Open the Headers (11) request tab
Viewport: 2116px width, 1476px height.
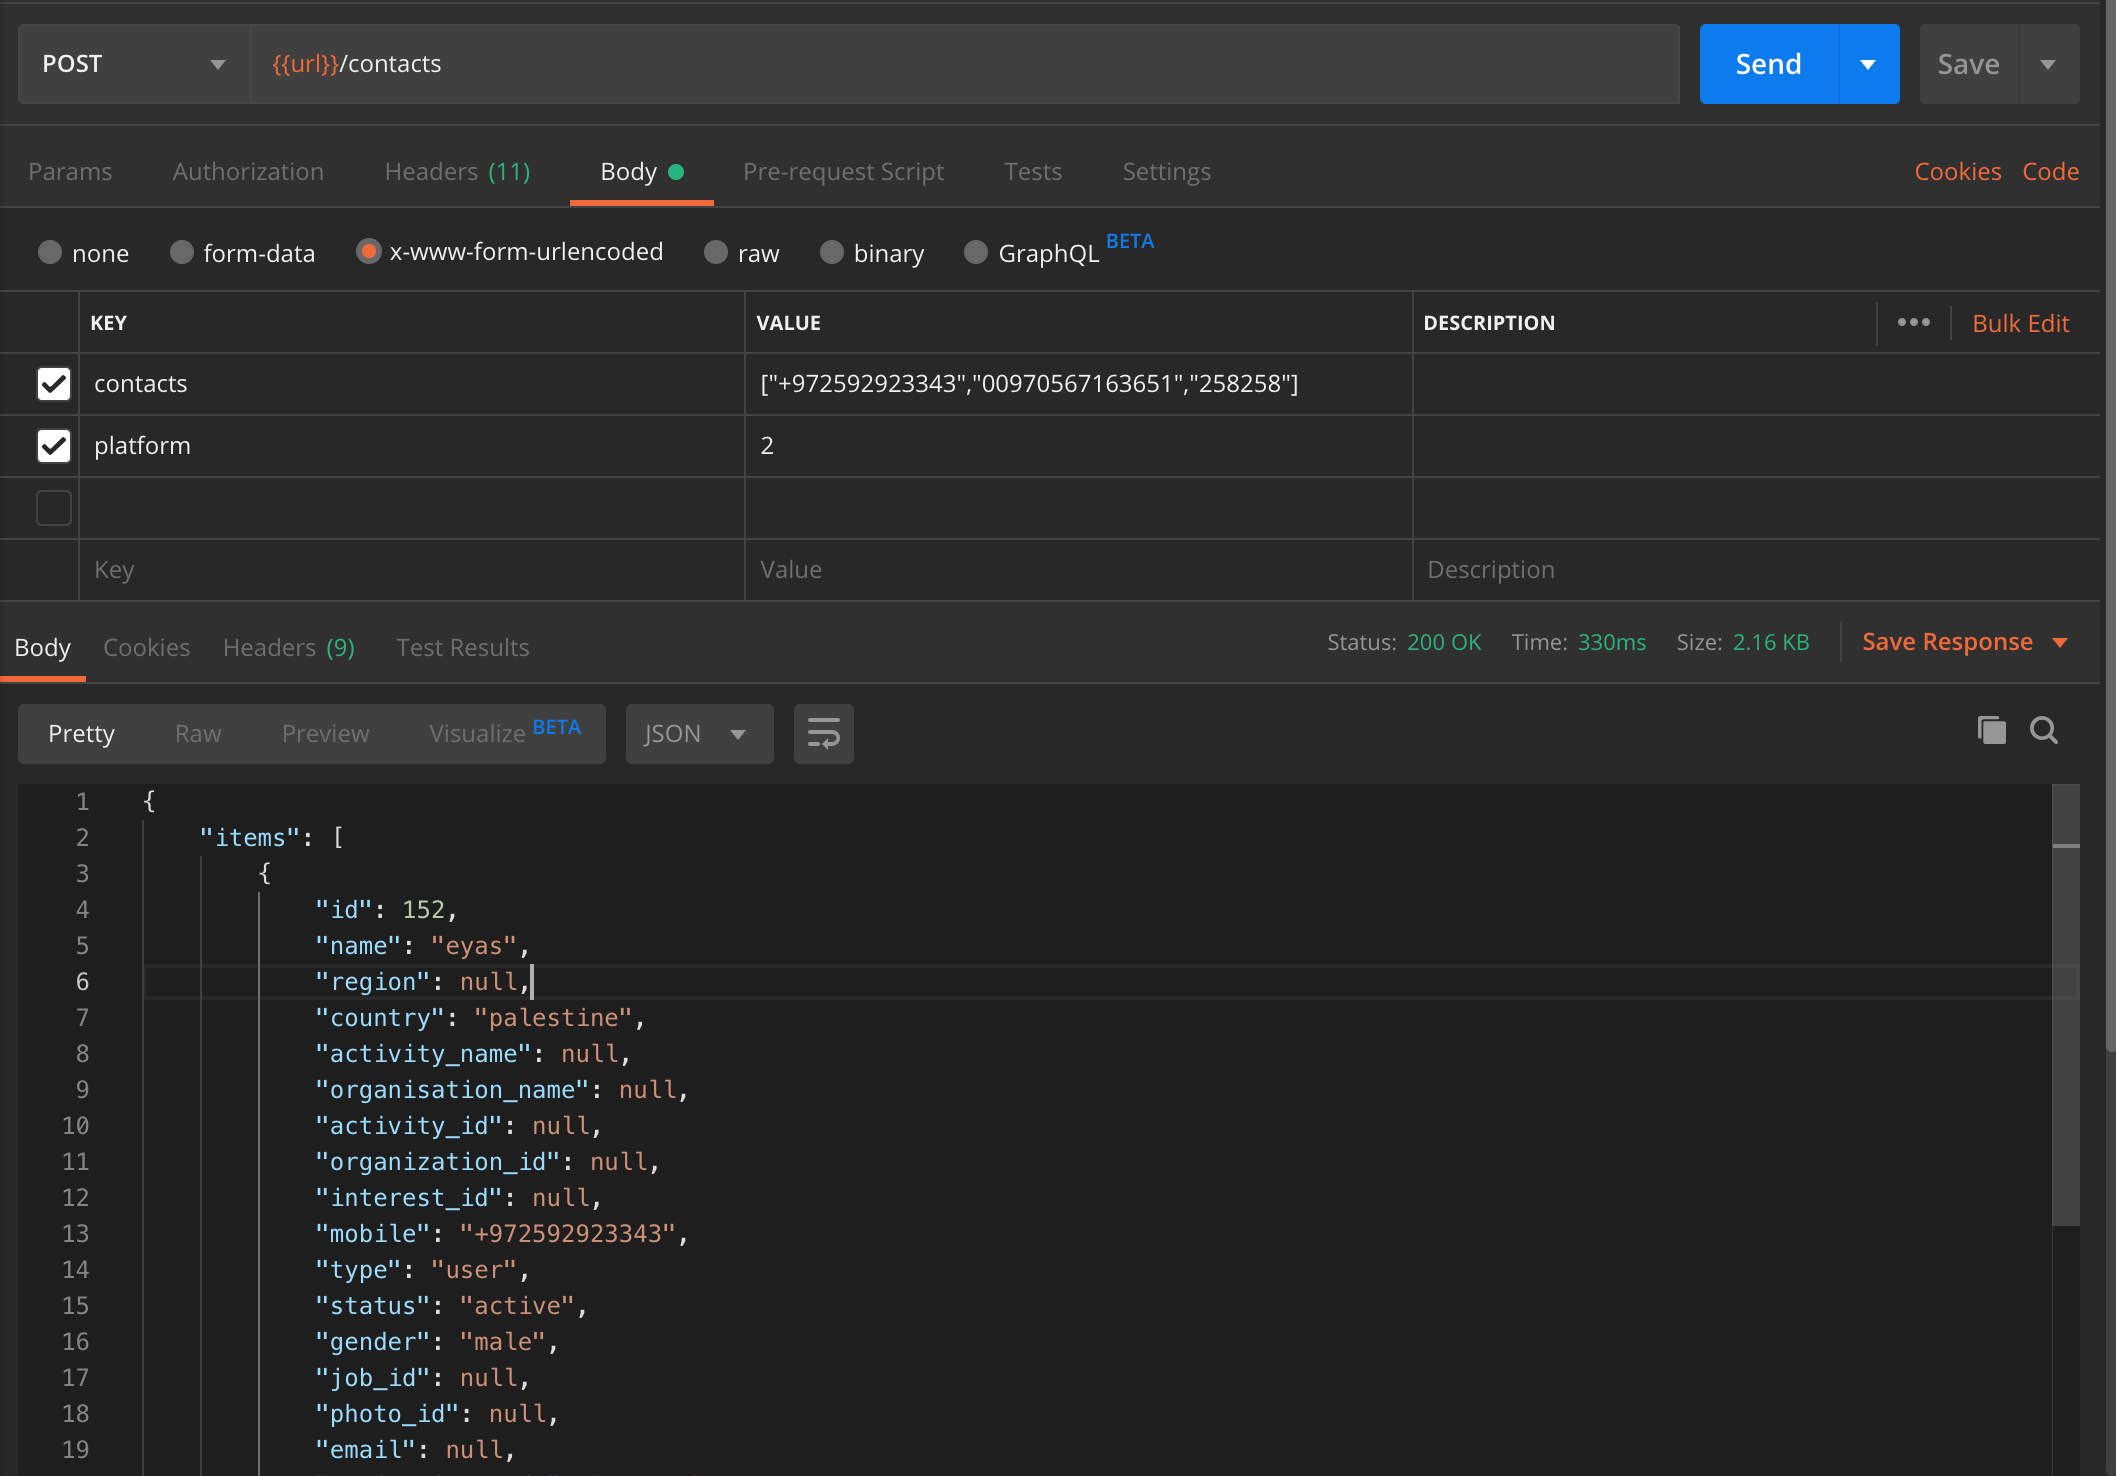click(457, 172)
